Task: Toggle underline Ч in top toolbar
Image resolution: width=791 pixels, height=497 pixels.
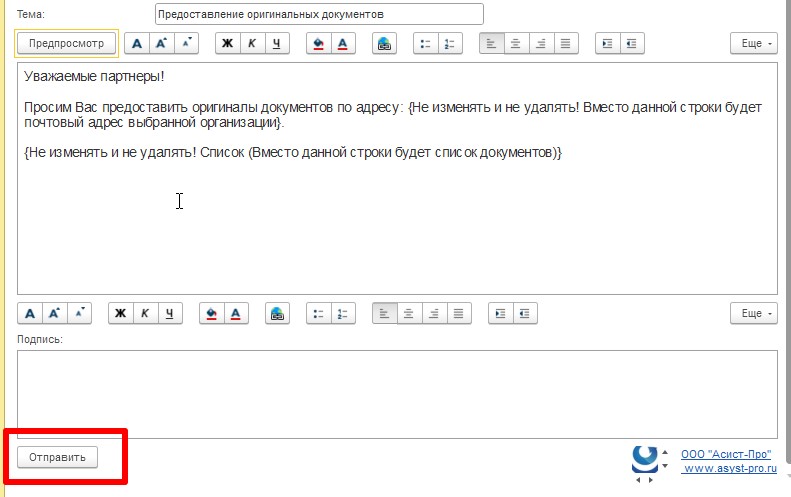Action: pos(277,43)
